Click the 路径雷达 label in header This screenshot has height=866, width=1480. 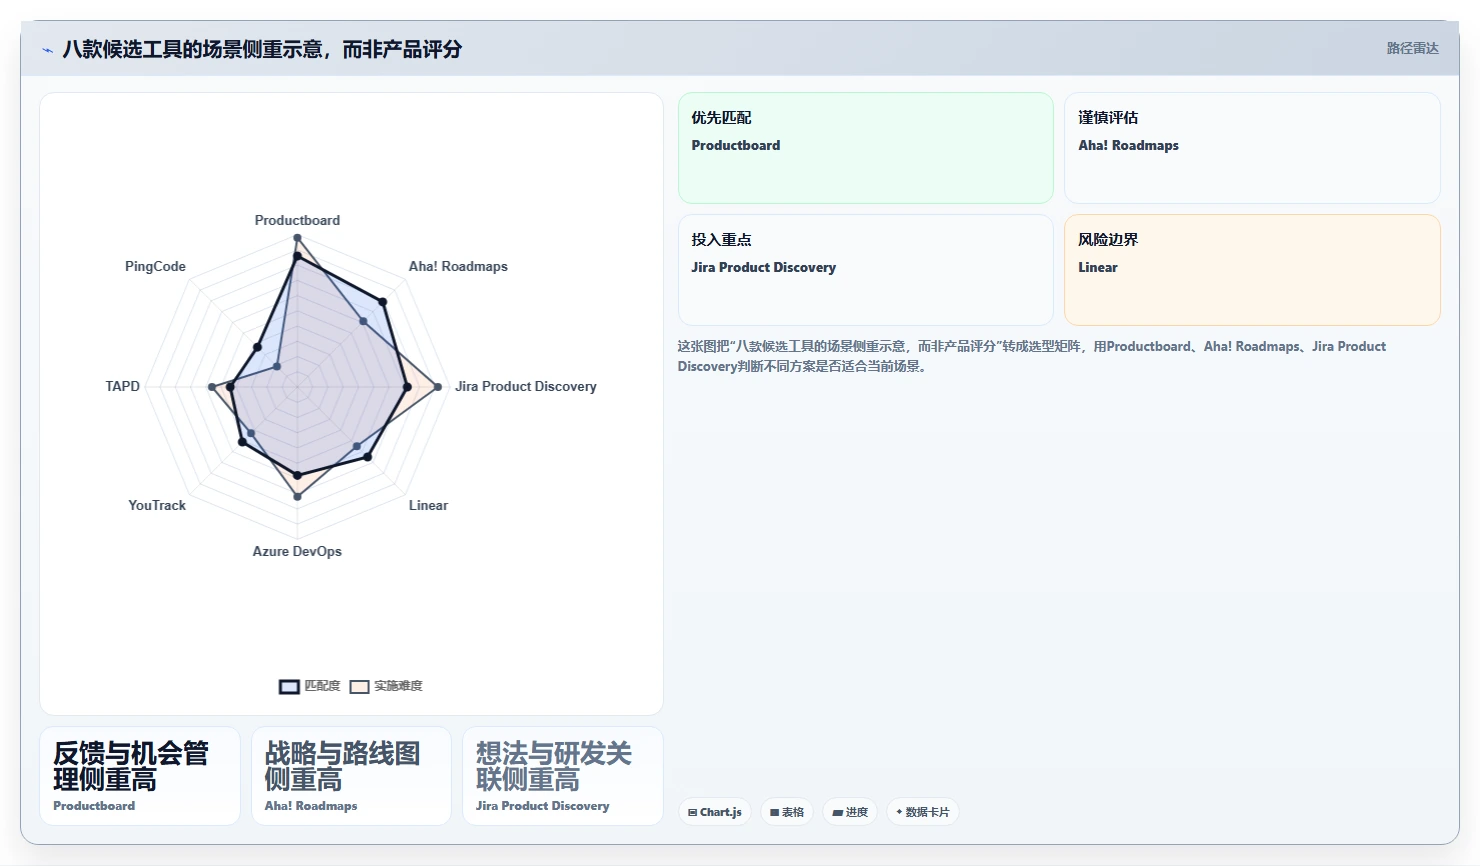(1412, 48)
